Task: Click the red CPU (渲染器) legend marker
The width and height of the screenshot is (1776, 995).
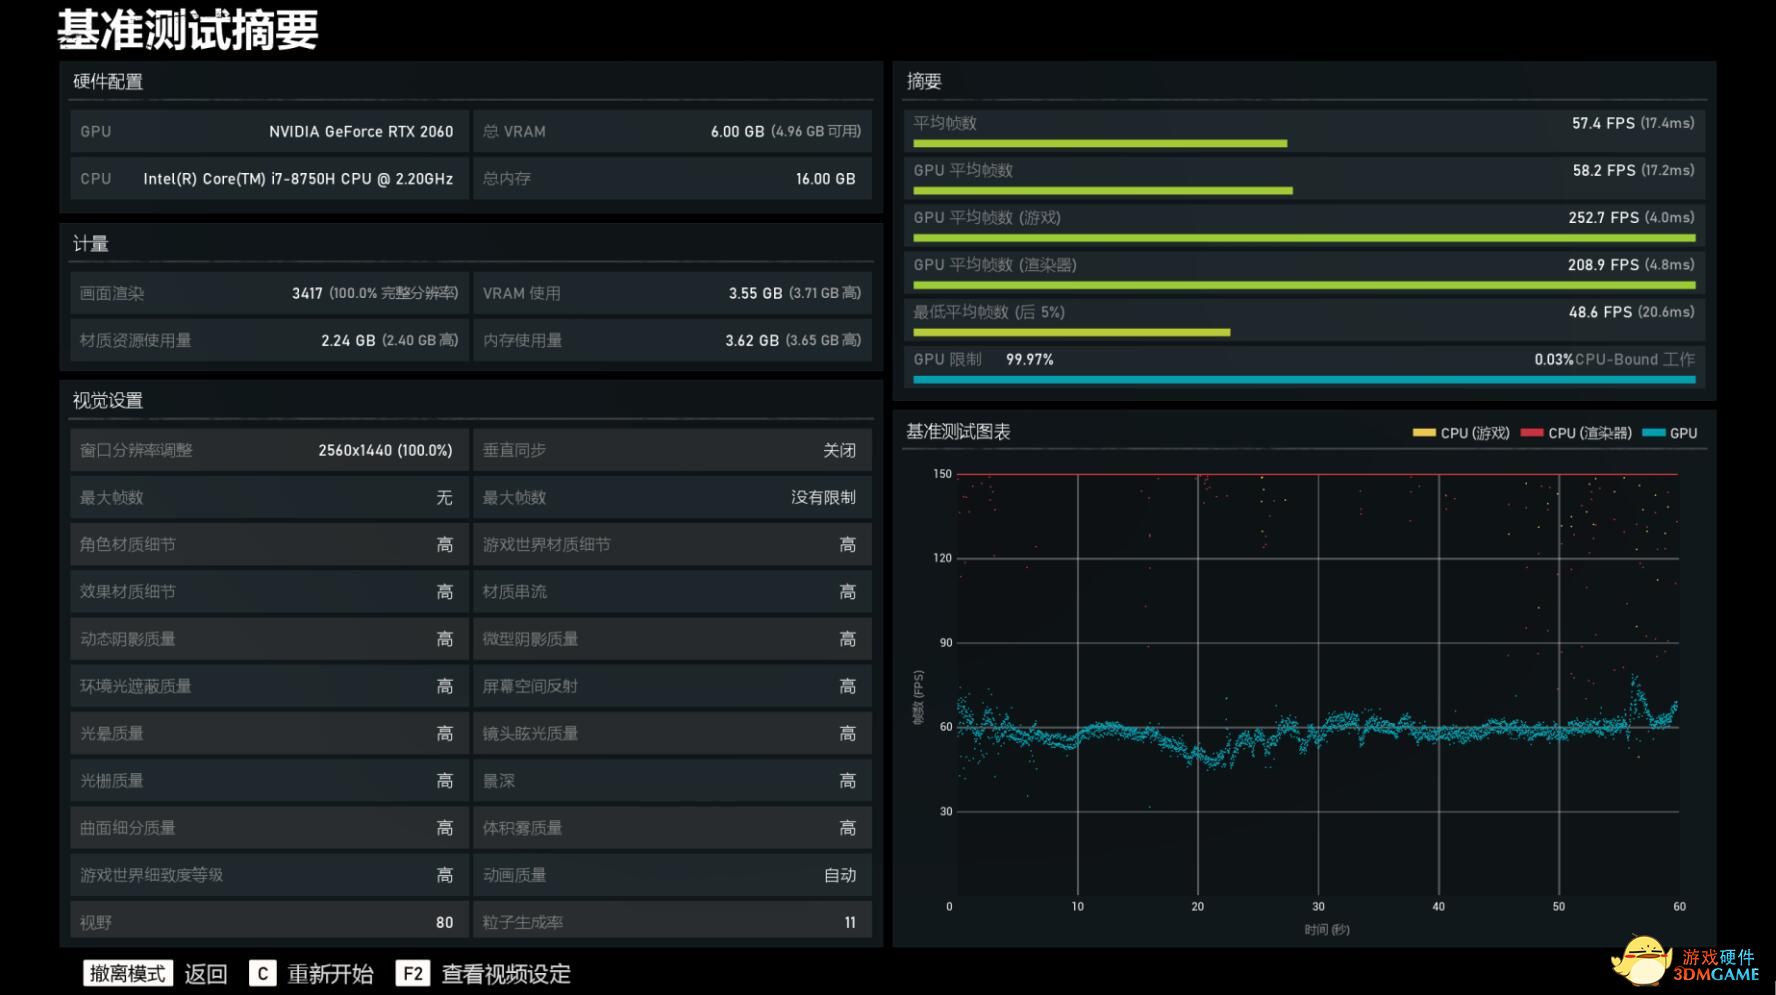Action: (1531, 433)
